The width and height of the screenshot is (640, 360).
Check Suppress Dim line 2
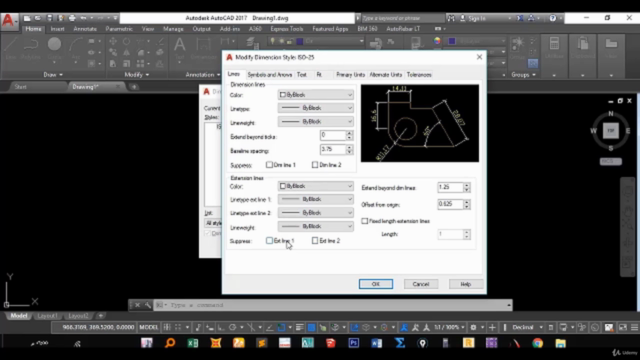click(x=315, y=165)
